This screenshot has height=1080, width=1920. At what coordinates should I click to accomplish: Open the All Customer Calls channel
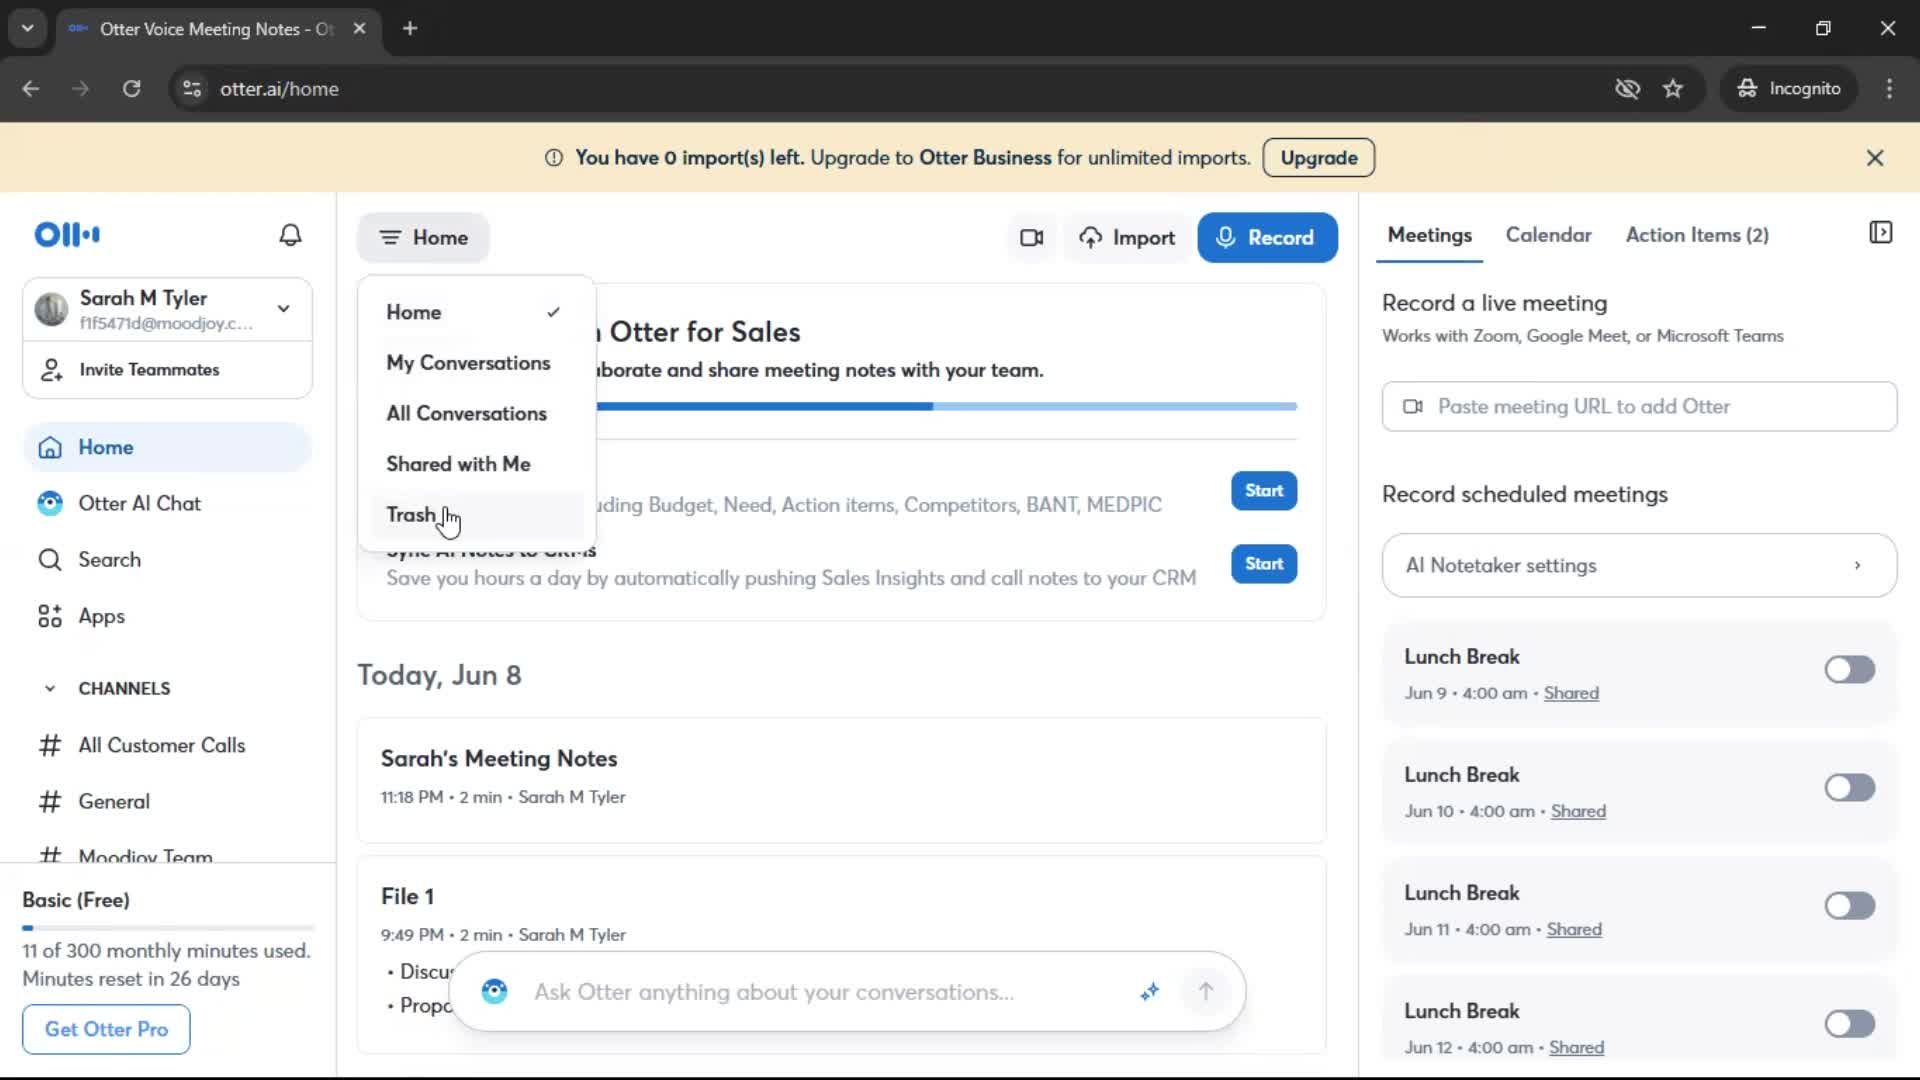pos(167,745)
